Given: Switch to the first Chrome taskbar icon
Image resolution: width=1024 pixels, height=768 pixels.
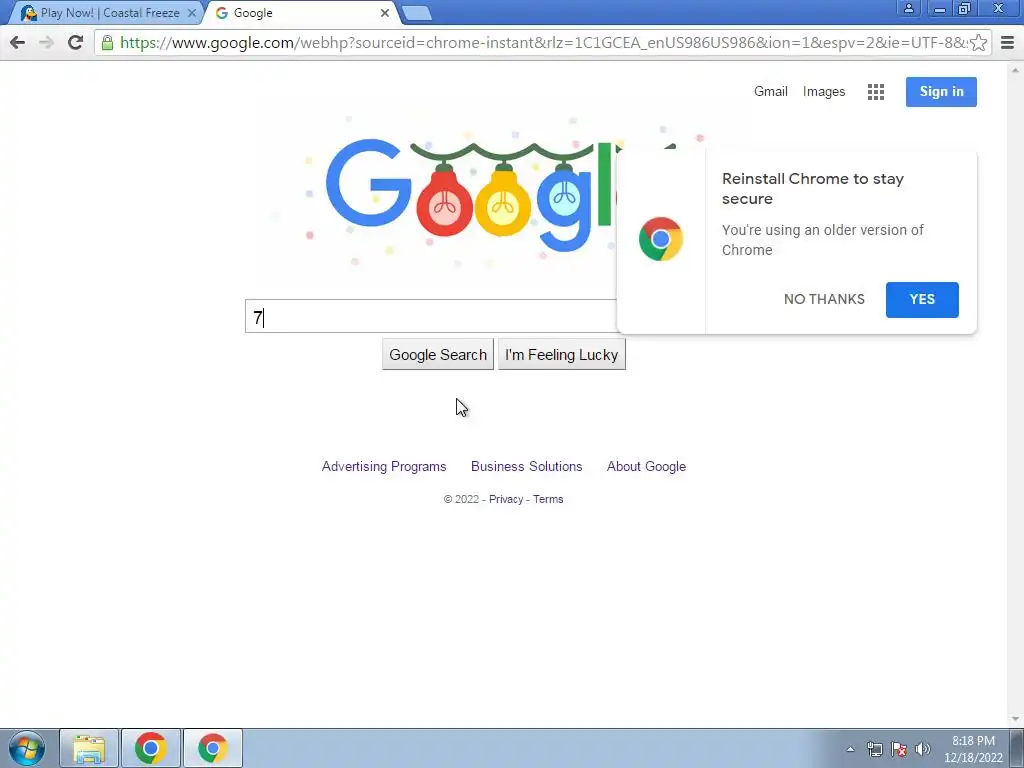Looking at the screenshot, I should [151, 748].
